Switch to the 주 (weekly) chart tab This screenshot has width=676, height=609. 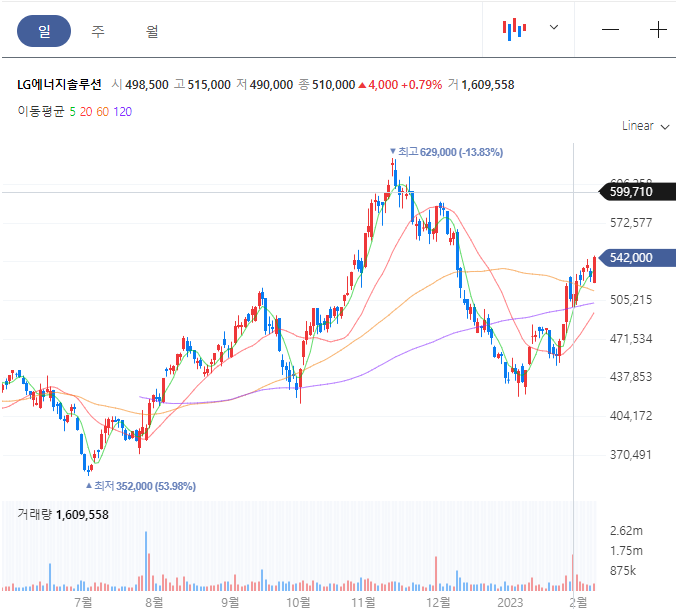[x=98, y=31]
